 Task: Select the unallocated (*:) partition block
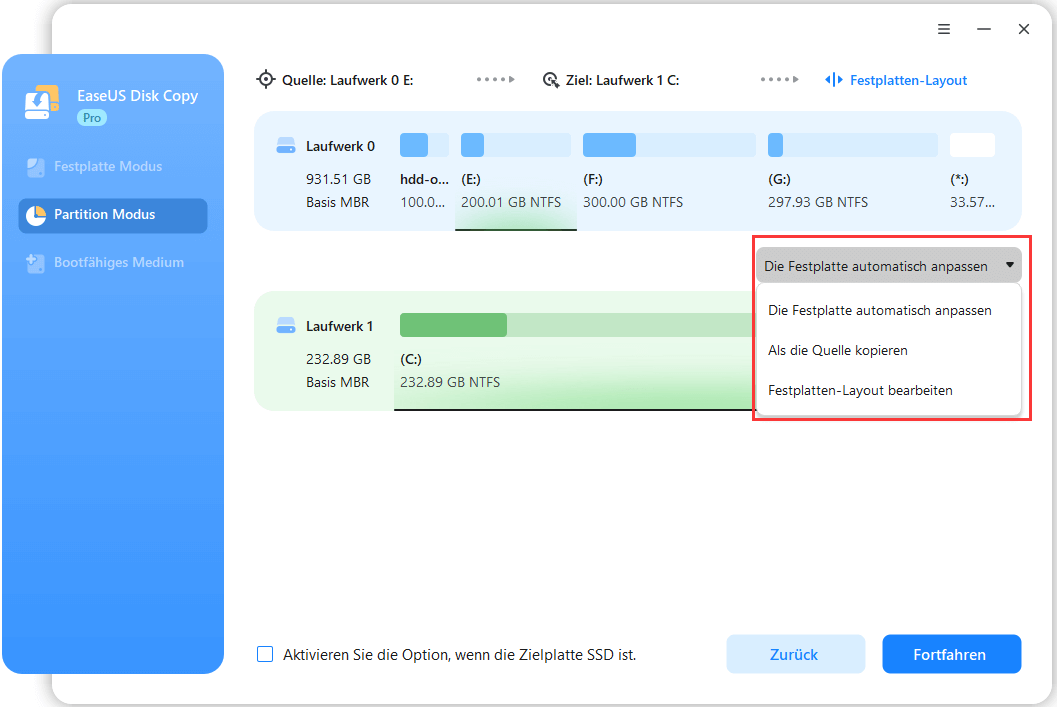click(x=972, y=145)
